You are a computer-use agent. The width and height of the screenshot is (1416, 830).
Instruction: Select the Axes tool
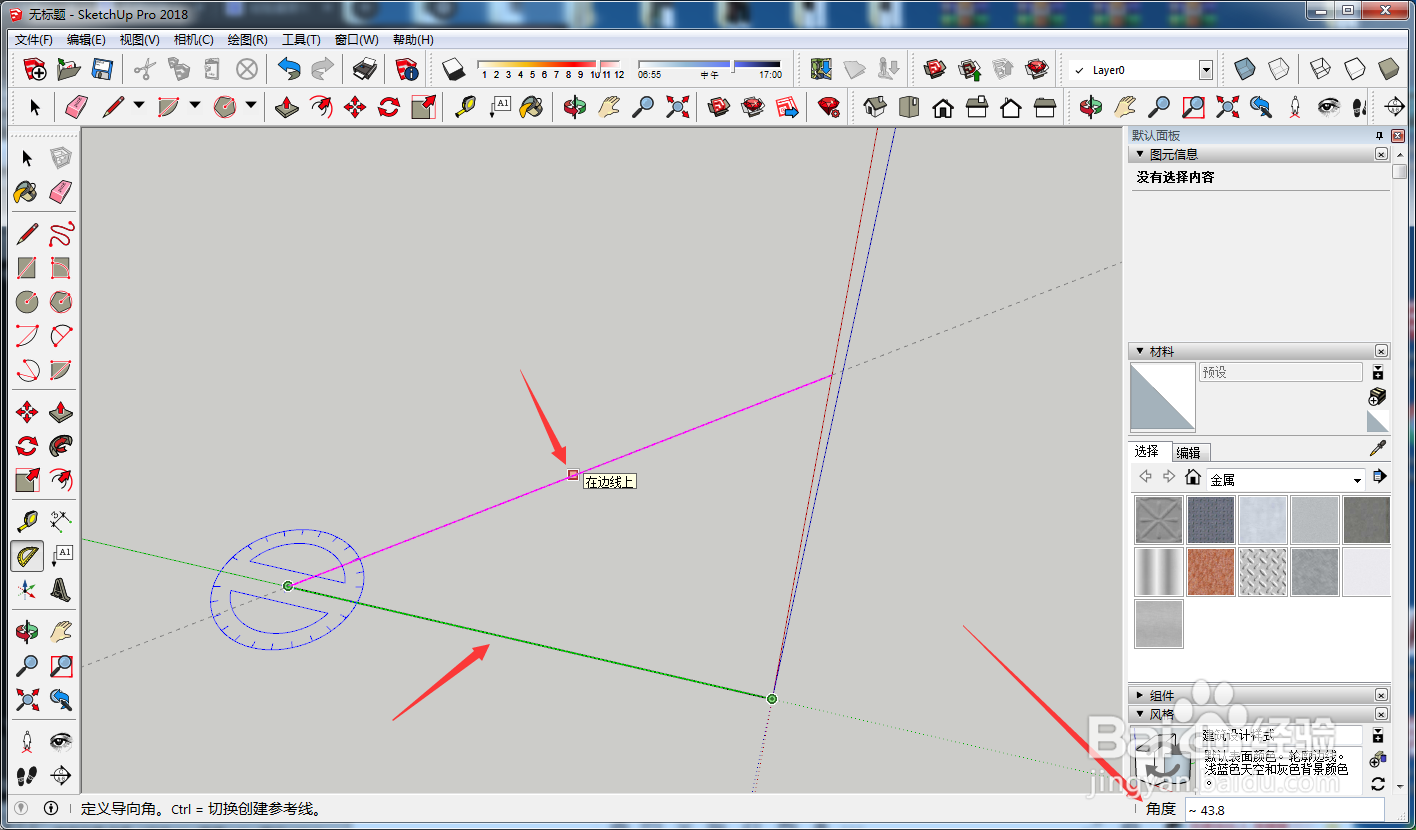click(27, 590)
